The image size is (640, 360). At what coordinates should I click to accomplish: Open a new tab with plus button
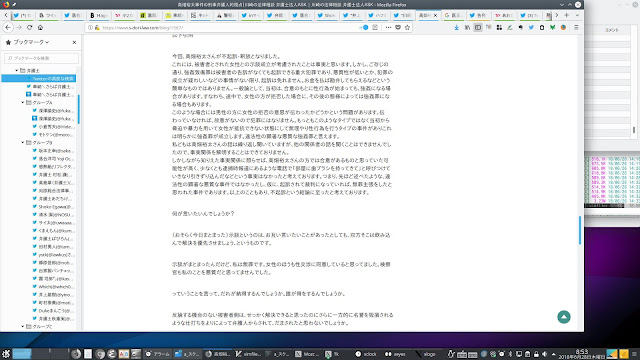click(567, 15)
